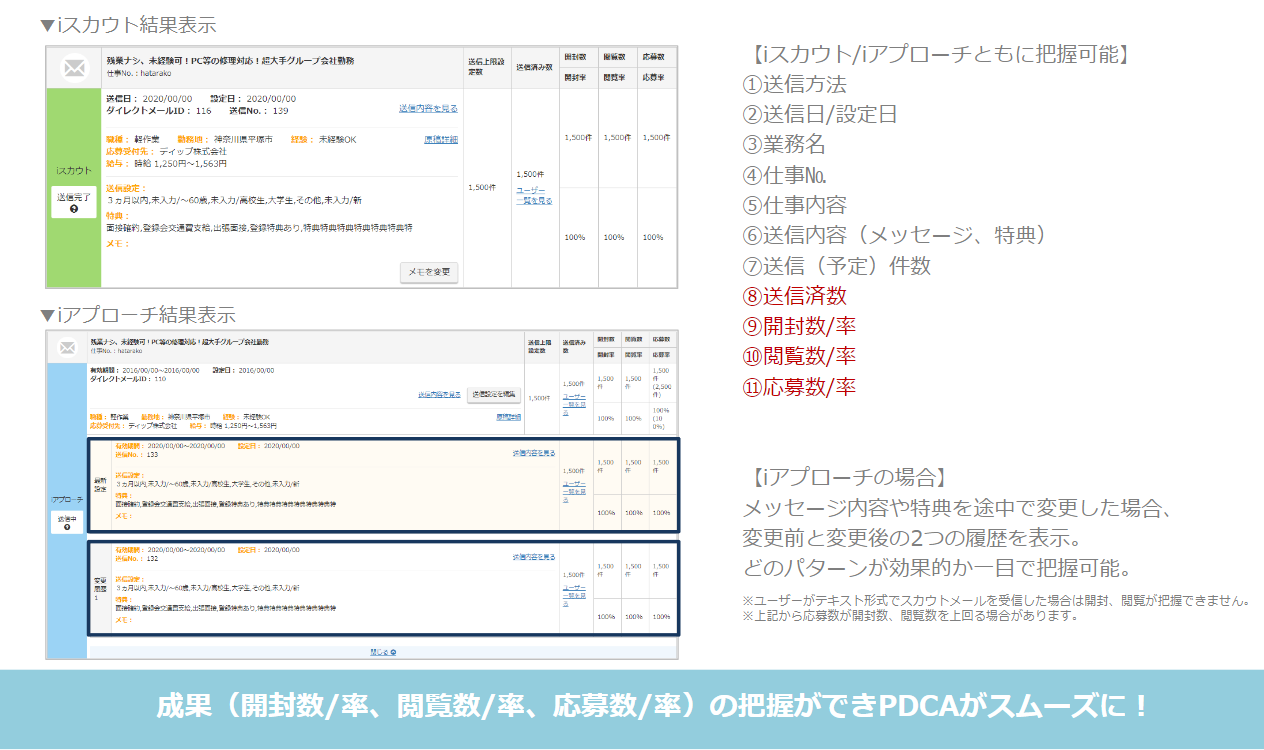Click the circular collapse icon beside 閉じる
Screen dimensions: 1264x750
tap(393, 651)
